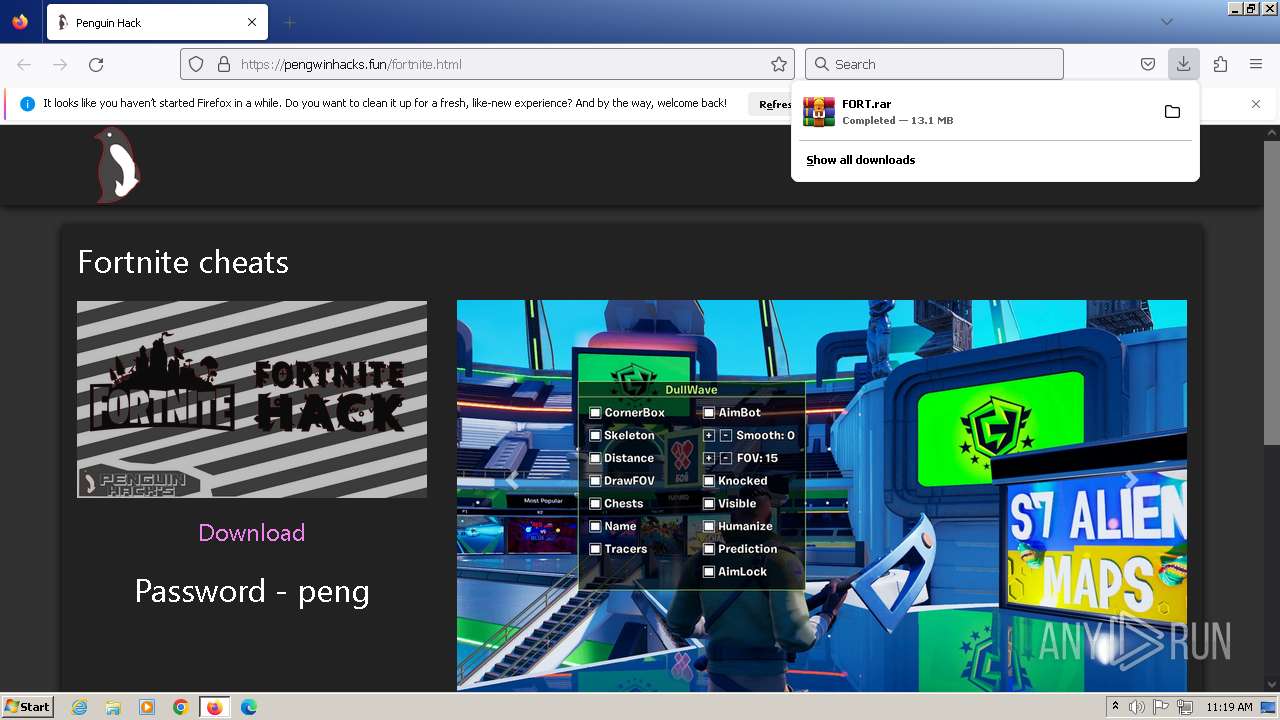Toggle the Skeleton checkbox
Screen dimensions: 1280x720
(x=595, y=435)
